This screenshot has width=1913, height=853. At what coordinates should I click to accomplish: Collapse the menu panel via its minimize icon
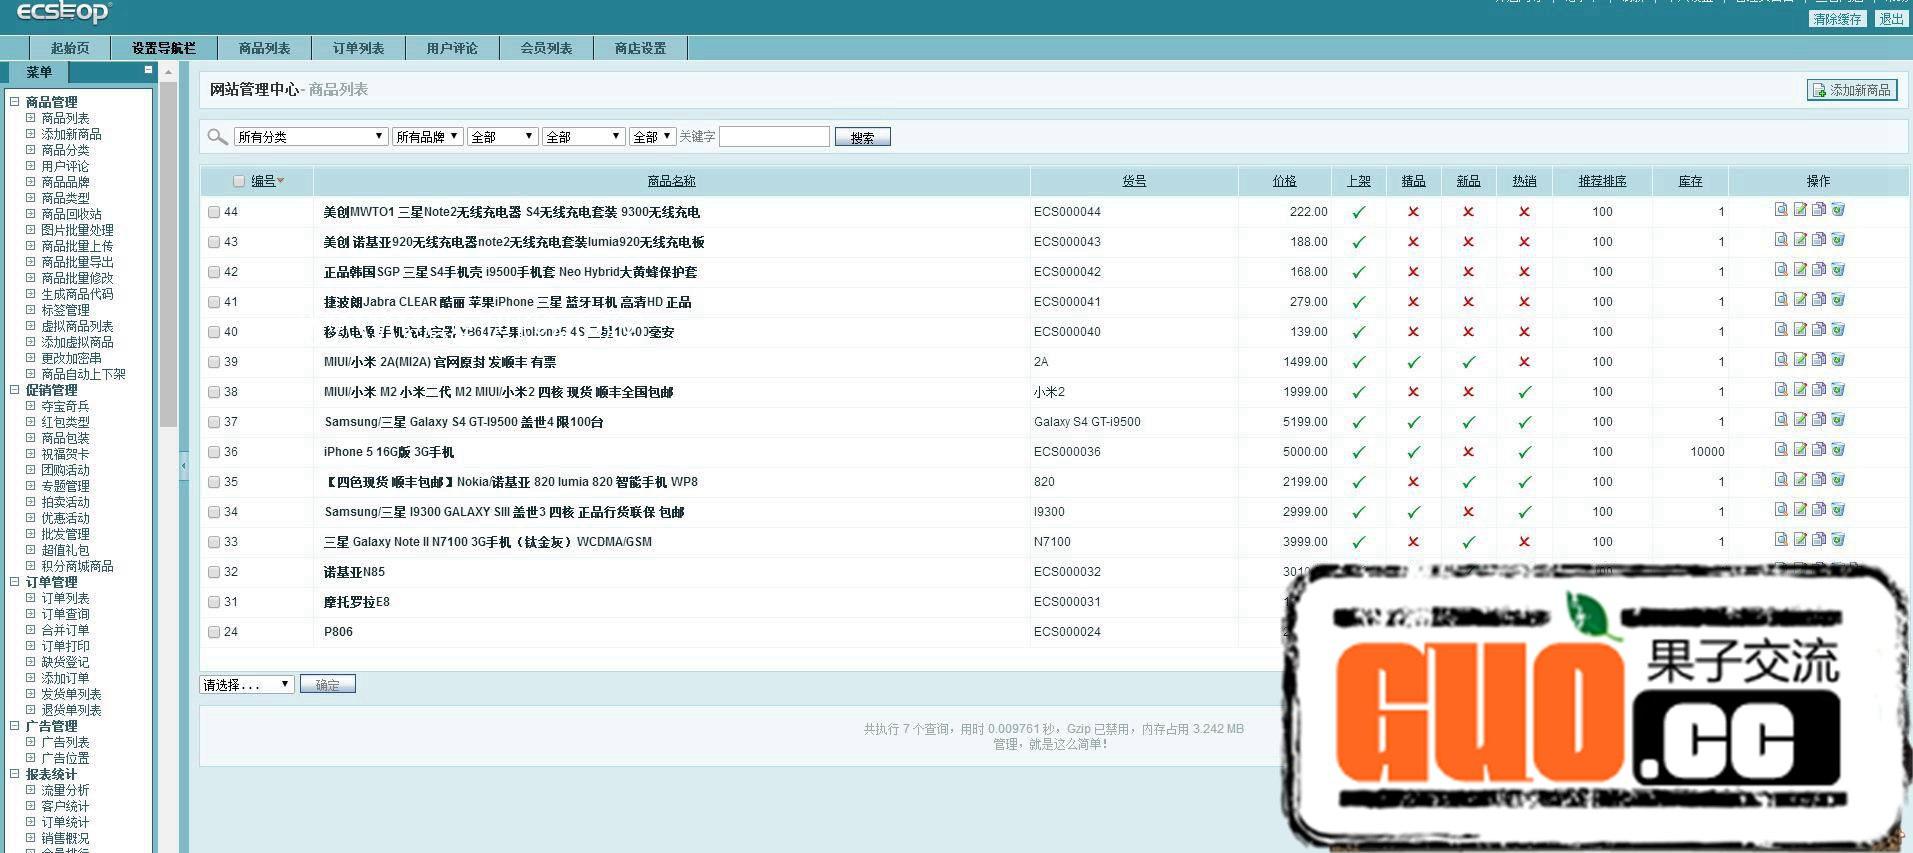pos(148,70)
